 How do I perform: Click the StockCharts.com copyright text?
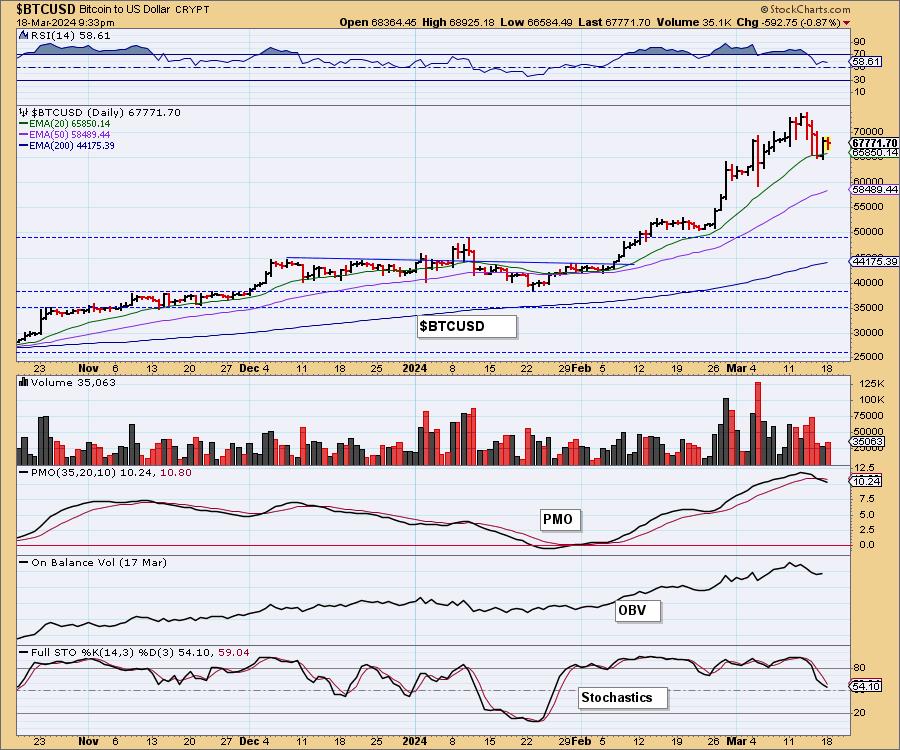pos(805,9)
